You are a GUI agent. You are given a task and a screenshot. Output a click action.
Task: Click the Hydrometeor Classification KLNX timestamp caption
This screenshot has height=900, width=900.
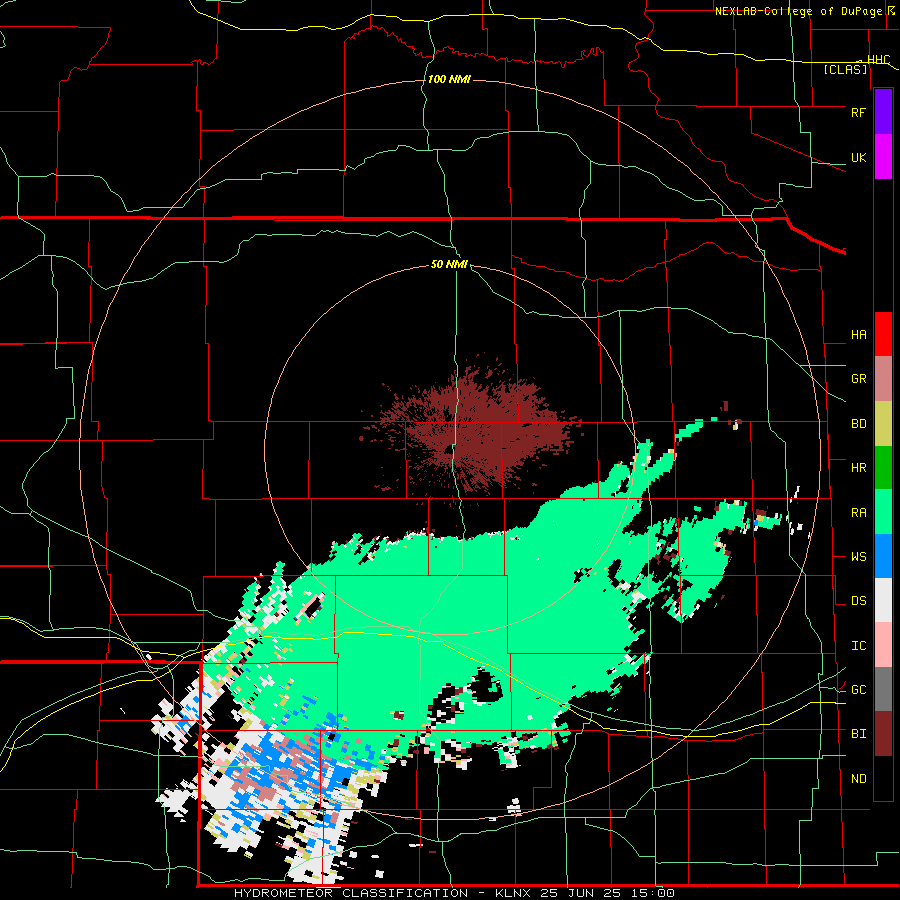(x=454, y=893)
